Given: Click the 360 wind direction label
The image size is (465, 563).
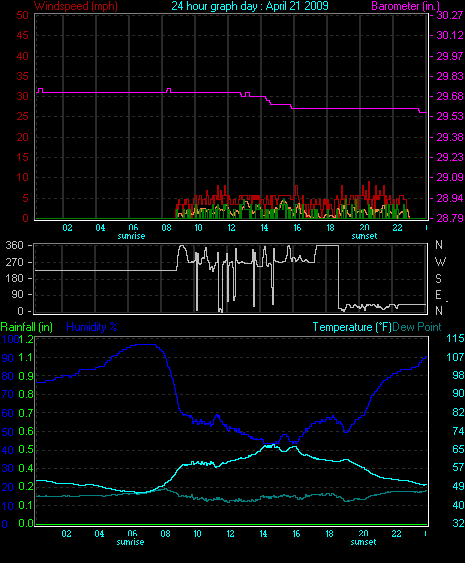Looking at the screenshot, I should pyautogui.click(x=14, y=245).
